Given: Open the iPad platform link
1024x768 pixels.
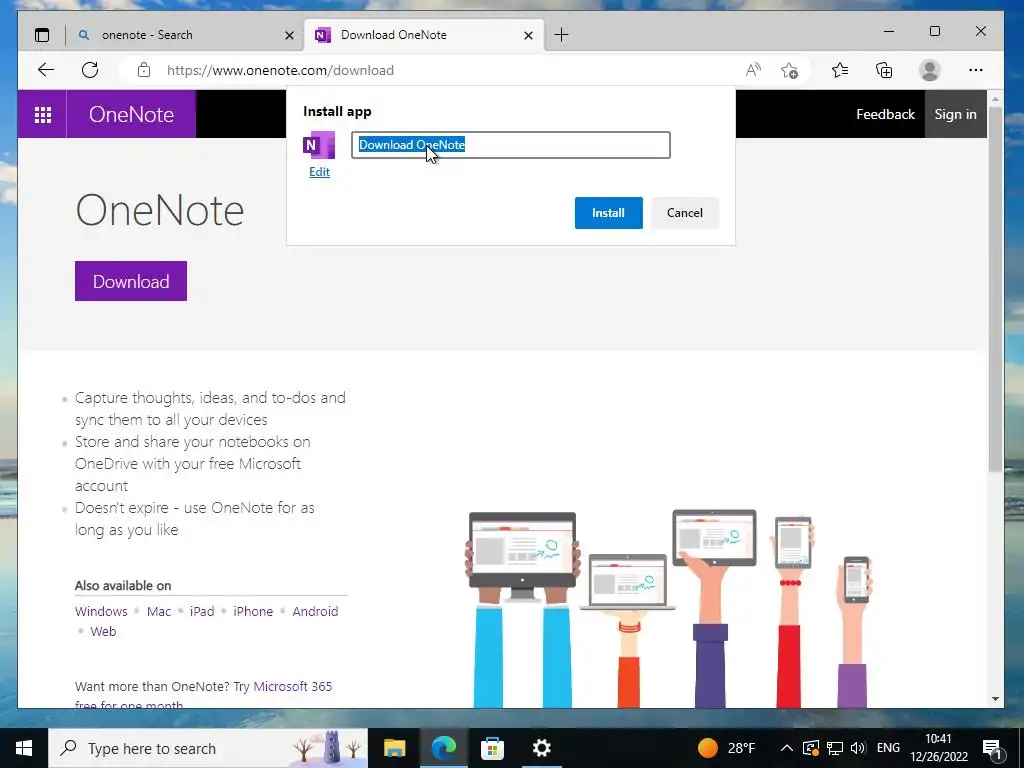Looking at the screenshot, I should click(x=202, y=611).
